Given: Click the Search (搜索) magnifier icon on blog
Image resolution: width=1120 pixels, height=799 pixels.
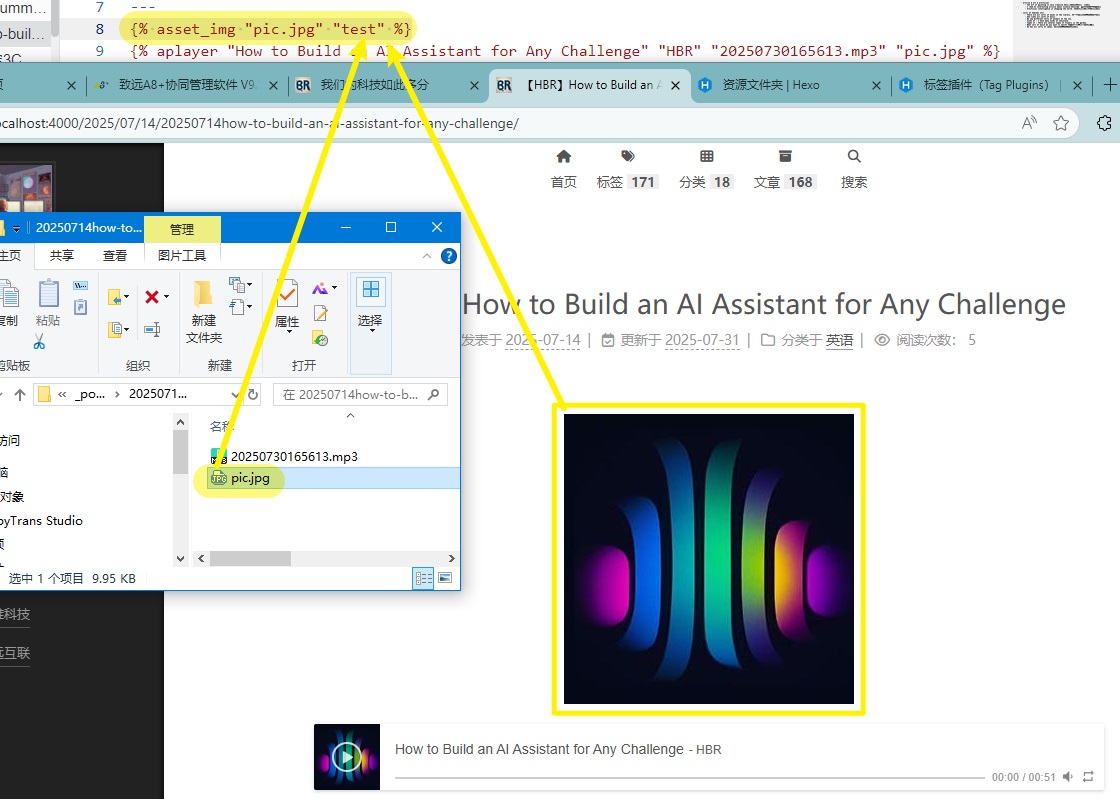Looking at the screenshot, I should click(x=854, y=156).
